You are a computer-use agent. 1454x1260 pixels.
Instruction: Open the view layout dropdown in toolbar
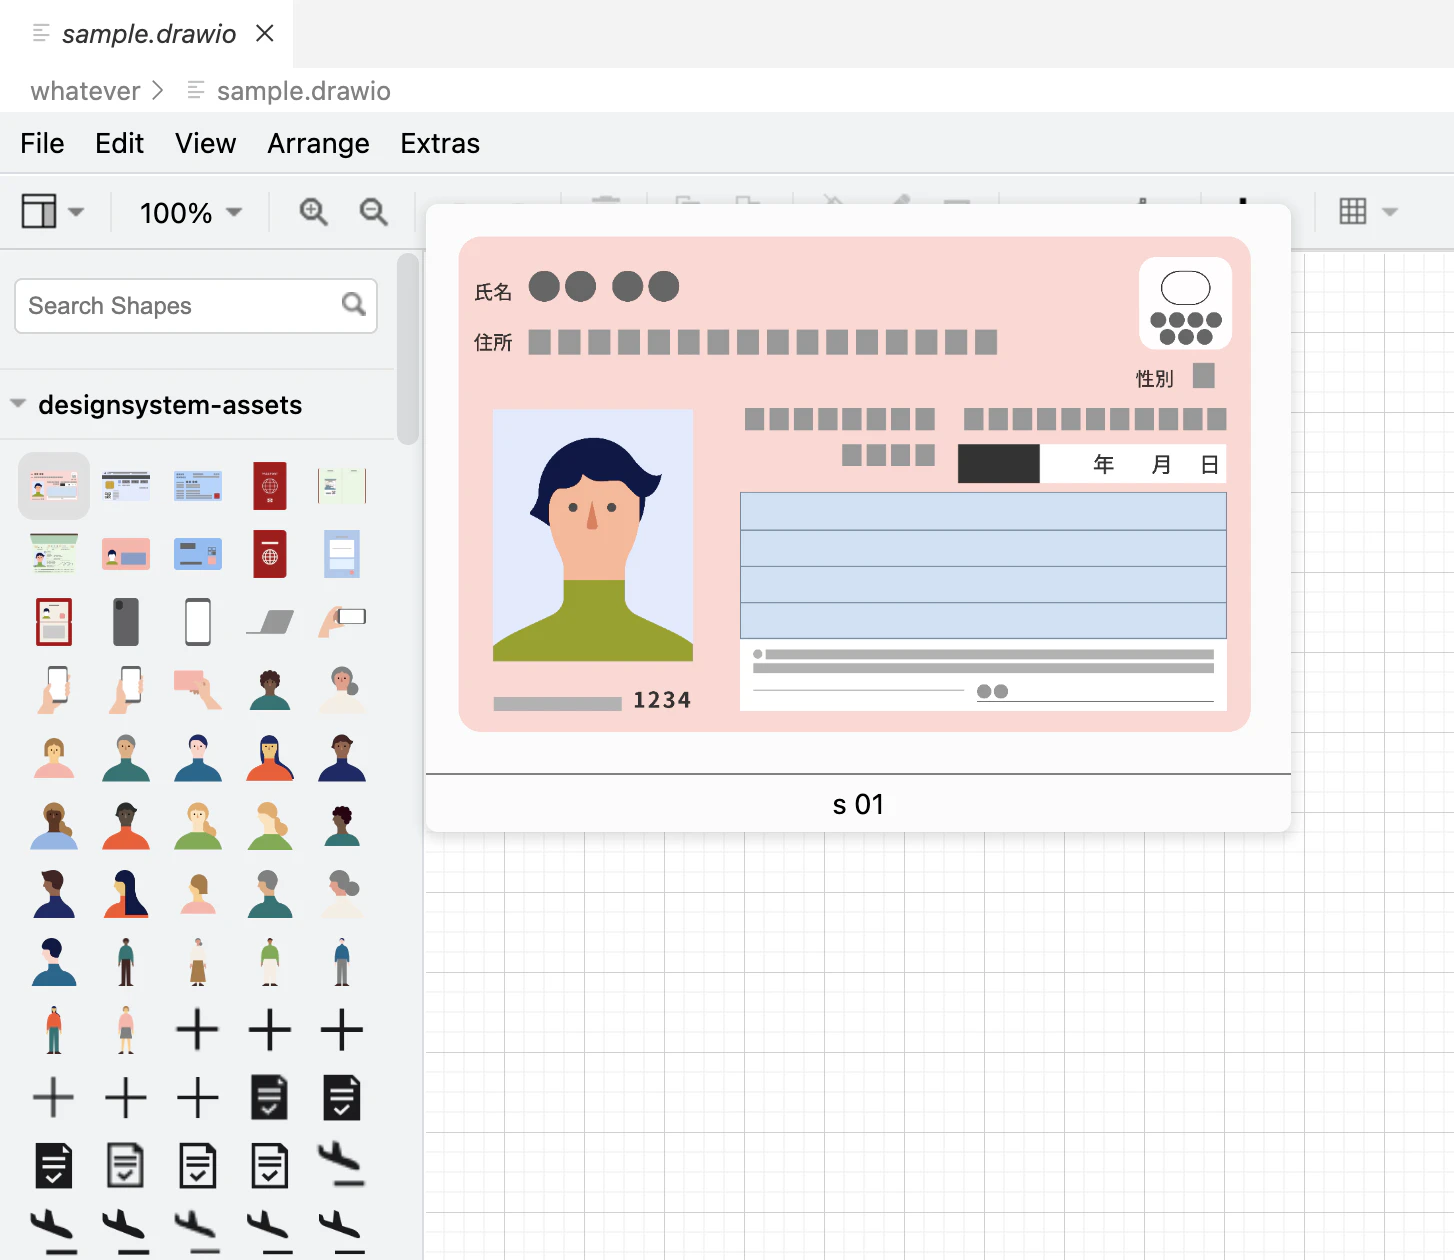point(53,212)
